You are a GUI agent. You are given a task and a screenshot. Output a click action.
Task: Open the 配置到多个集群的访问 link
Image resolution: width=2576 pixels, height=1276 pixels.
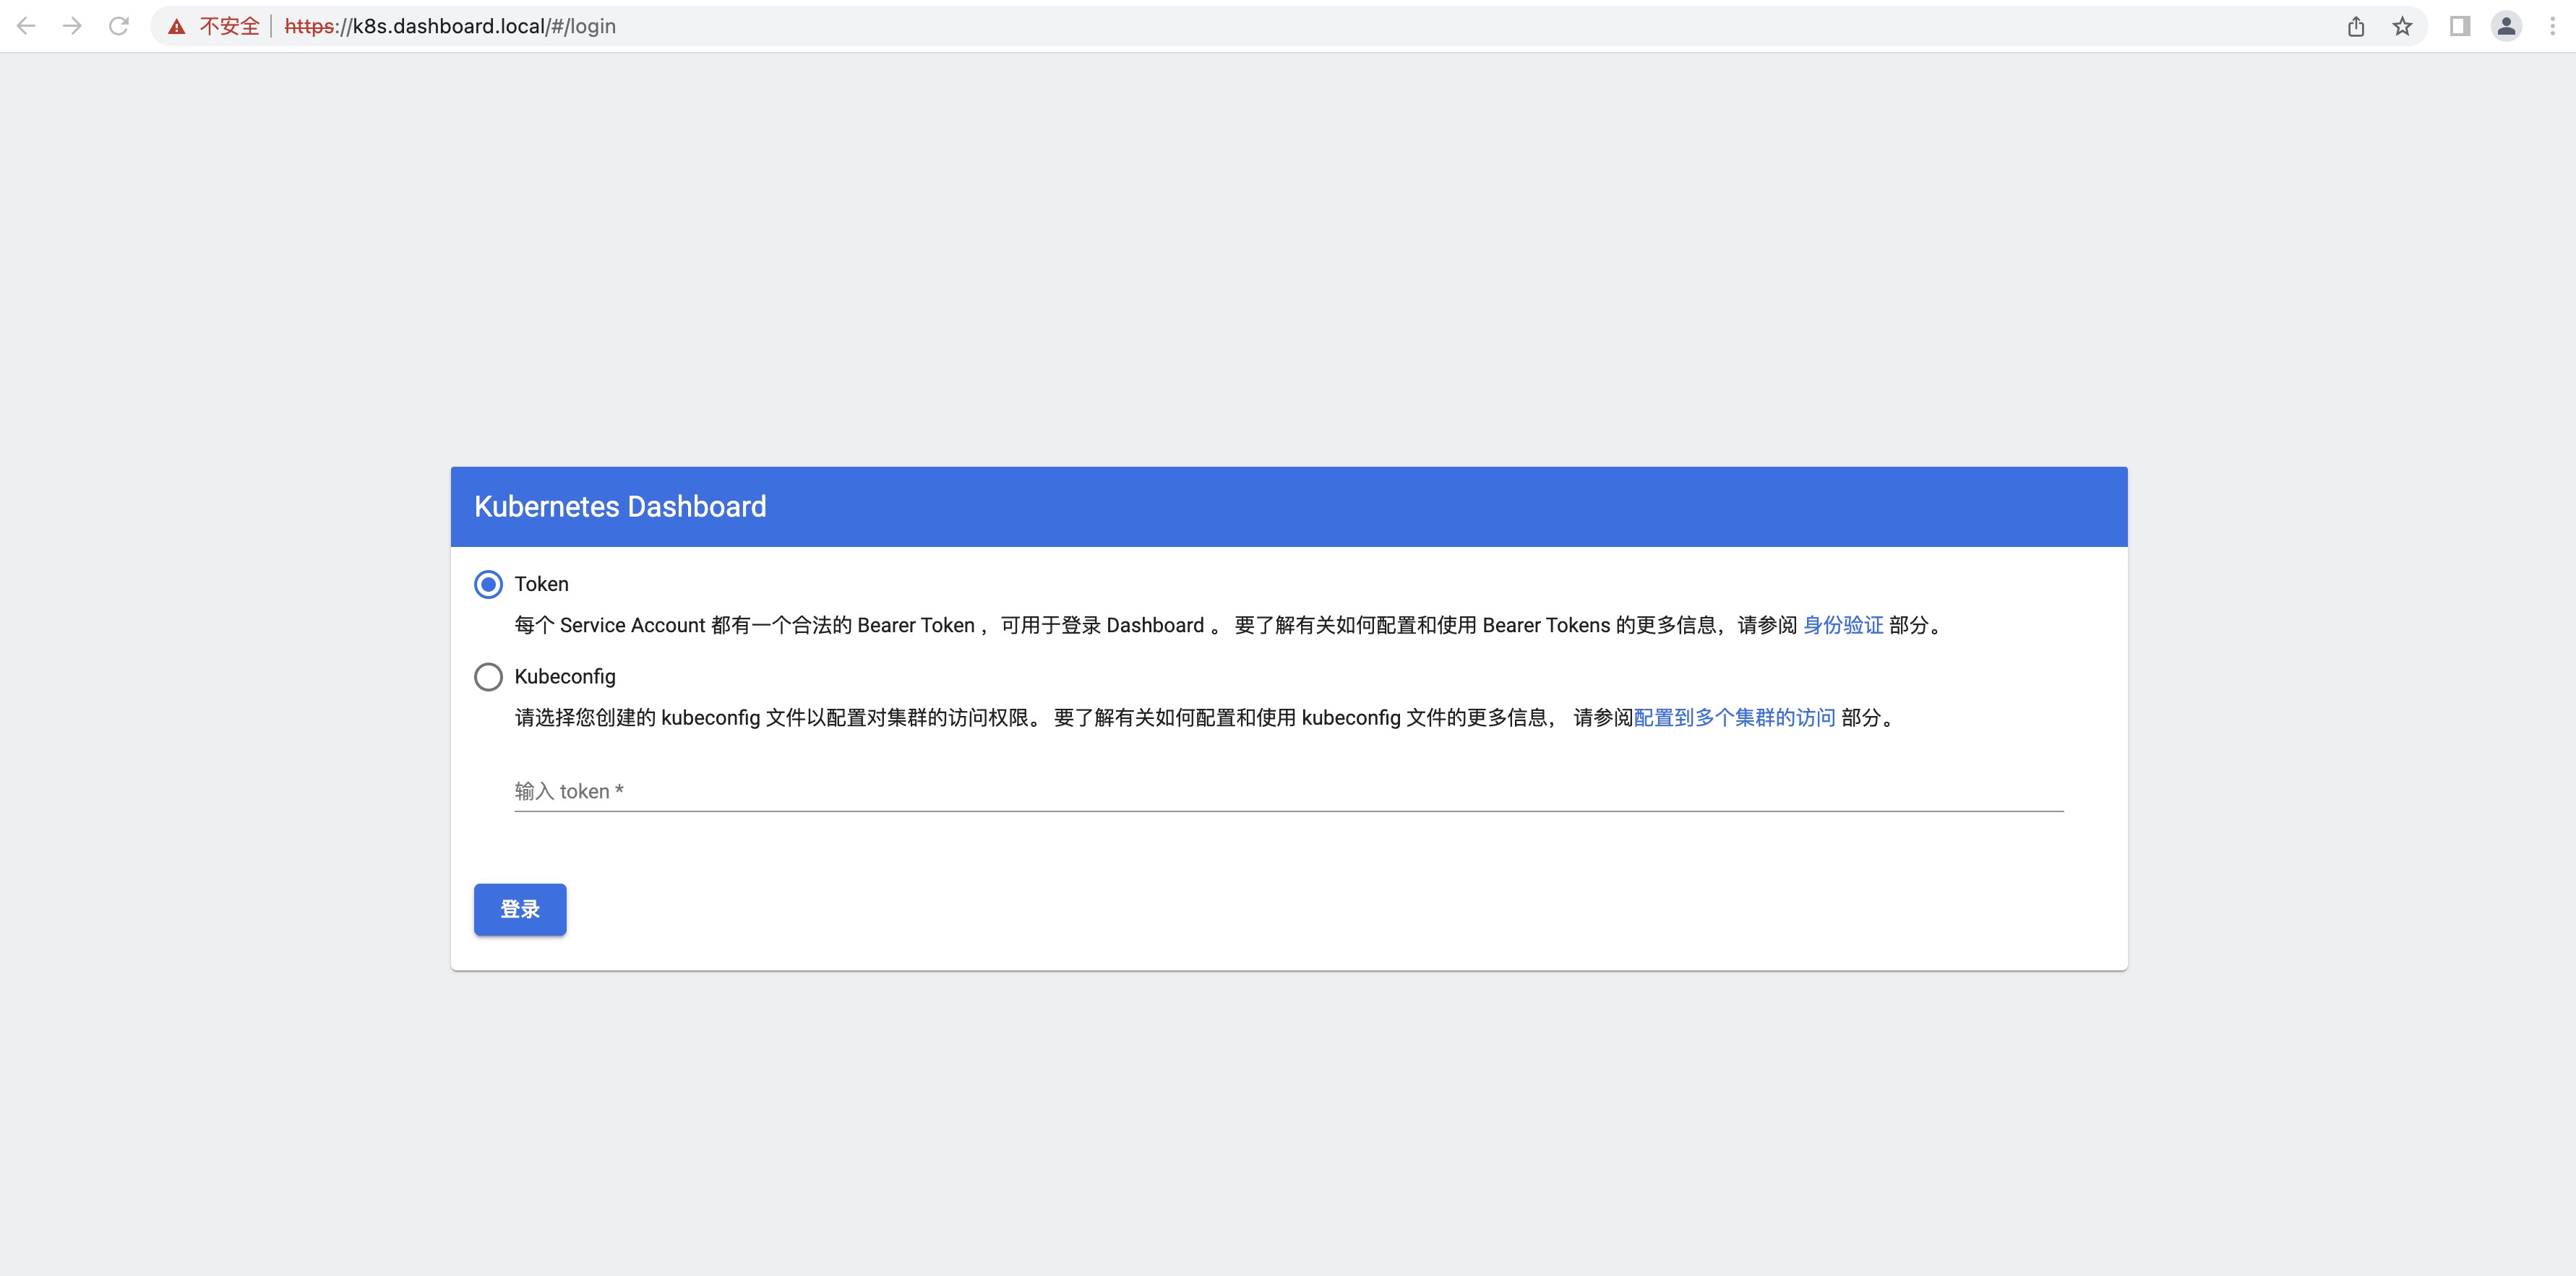coord(1734,718)
